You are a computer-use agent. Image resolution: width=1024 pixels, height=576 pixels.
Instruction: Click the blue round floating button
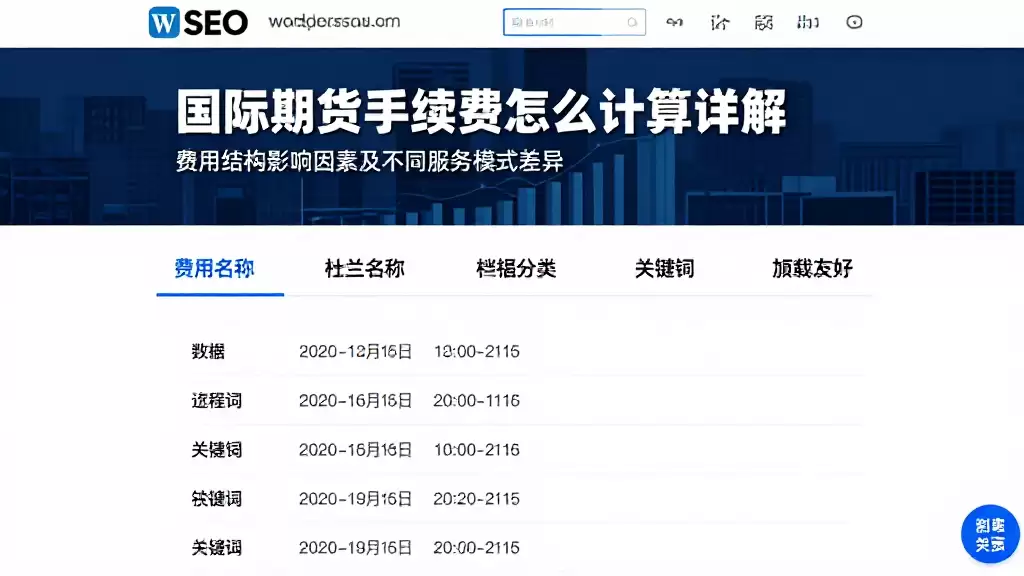tap(990, 534)
